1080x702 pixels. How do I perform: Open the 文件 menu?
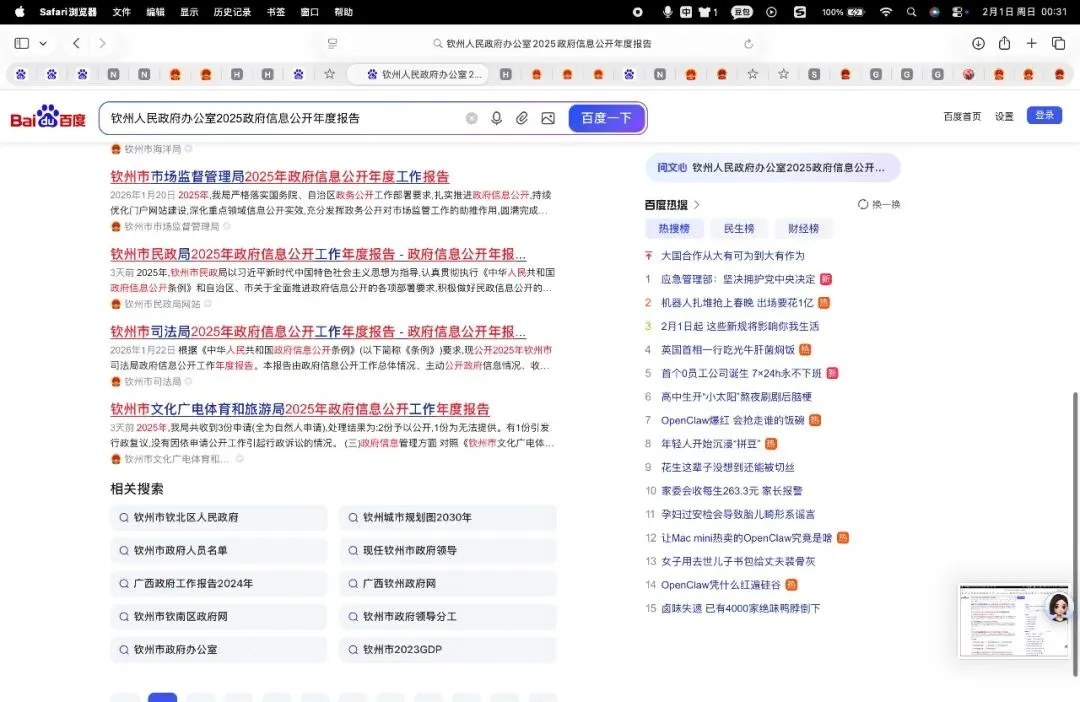pyautogui.click(x=121, y=12)
